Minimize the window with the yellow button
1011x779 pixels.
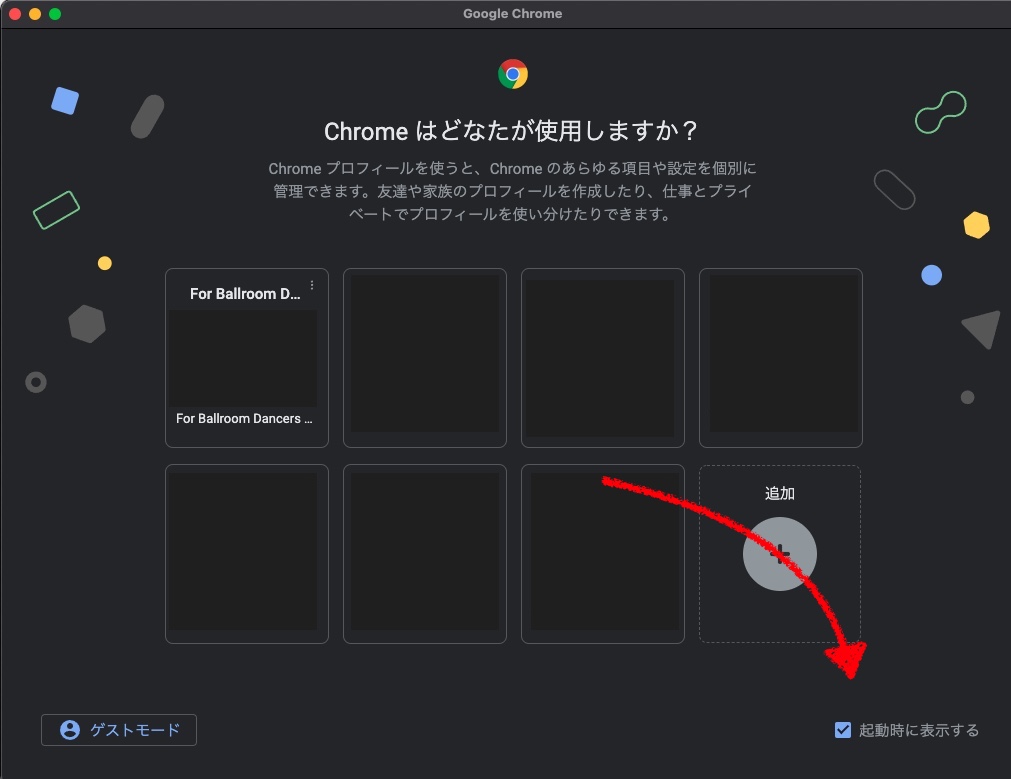[35, 14]
